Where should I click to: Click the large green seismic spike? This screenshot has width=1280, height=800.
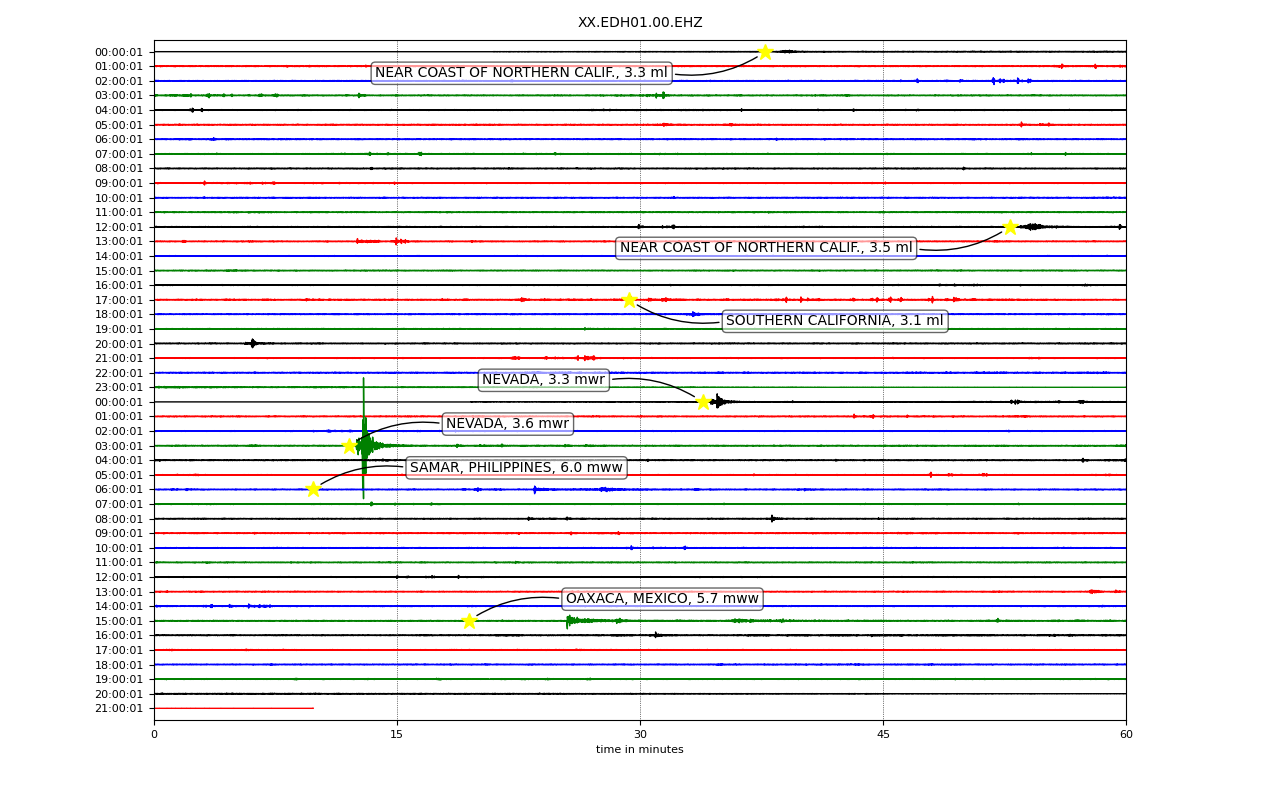click(x=364, y=438)
